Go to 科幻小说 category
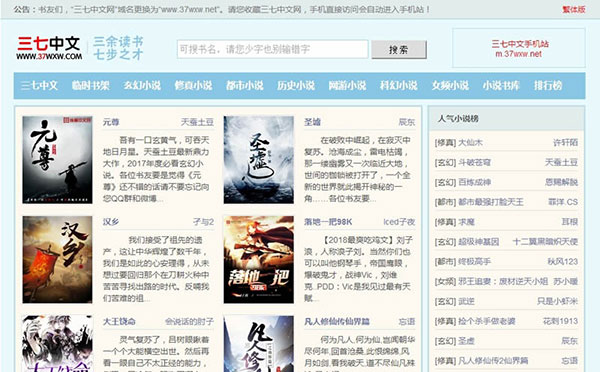The height and width of the screenshot is (372, 600). [x=398, y=85]
